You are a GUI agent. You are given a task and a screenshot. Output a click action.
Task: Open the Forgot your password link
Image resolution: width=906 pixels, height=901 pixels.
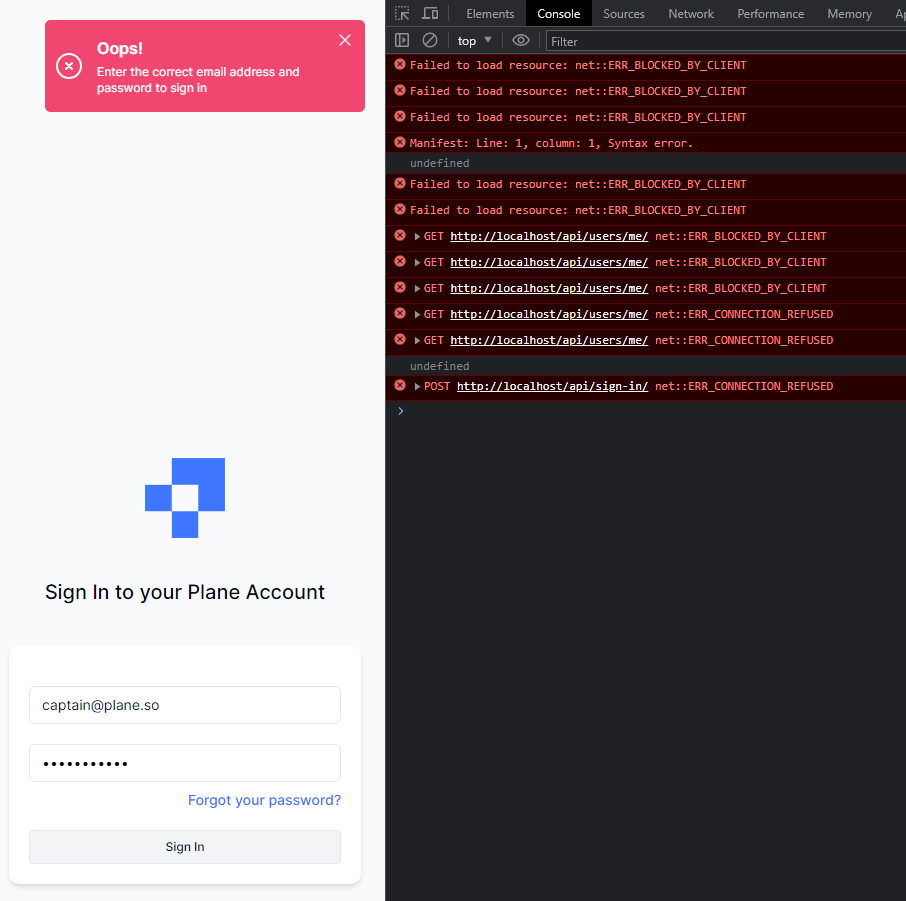264,800
